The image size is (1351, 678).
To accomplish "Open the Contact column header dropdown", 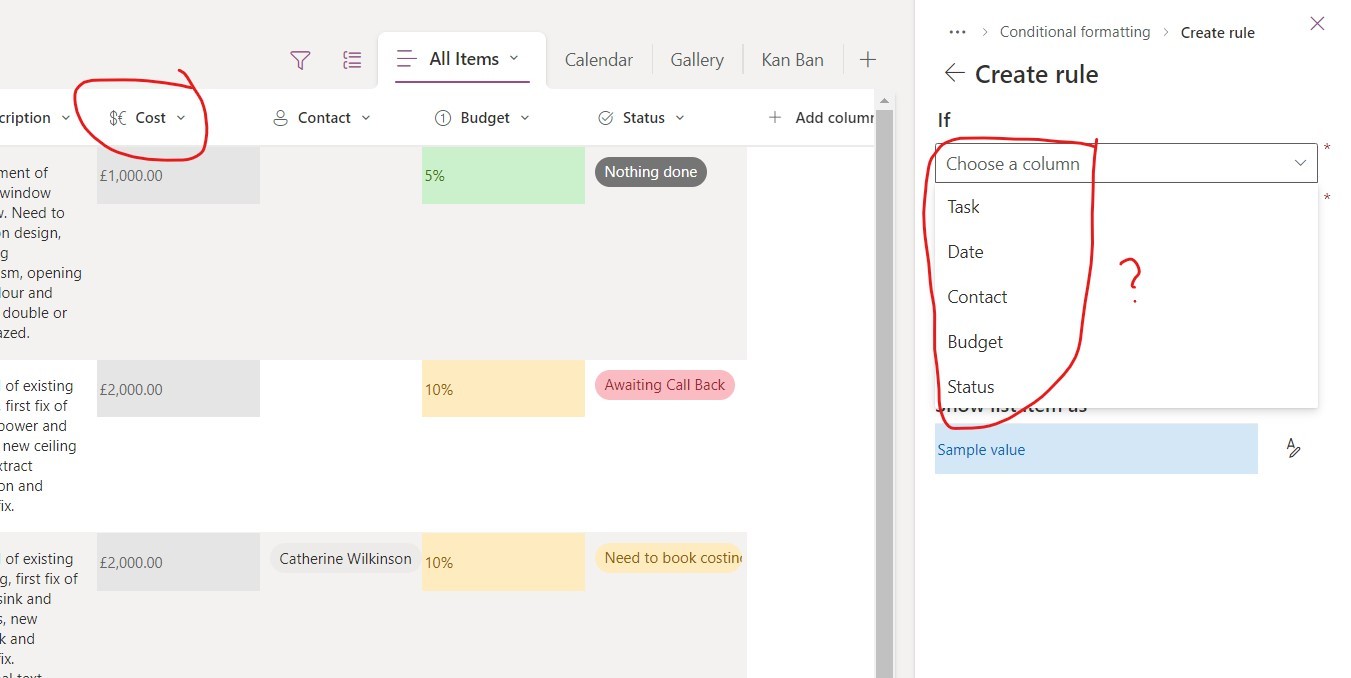I will [x=365, y=118].
